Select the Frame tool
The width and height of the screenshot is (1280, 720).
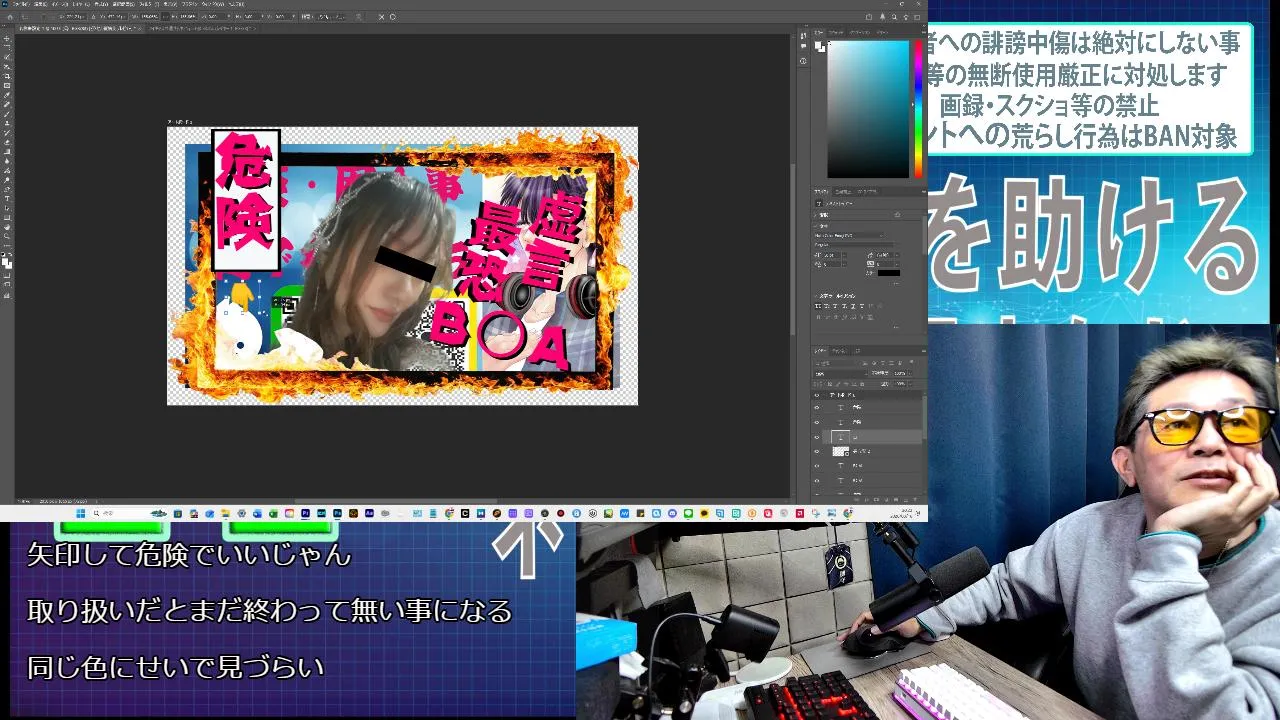point(7,85)
